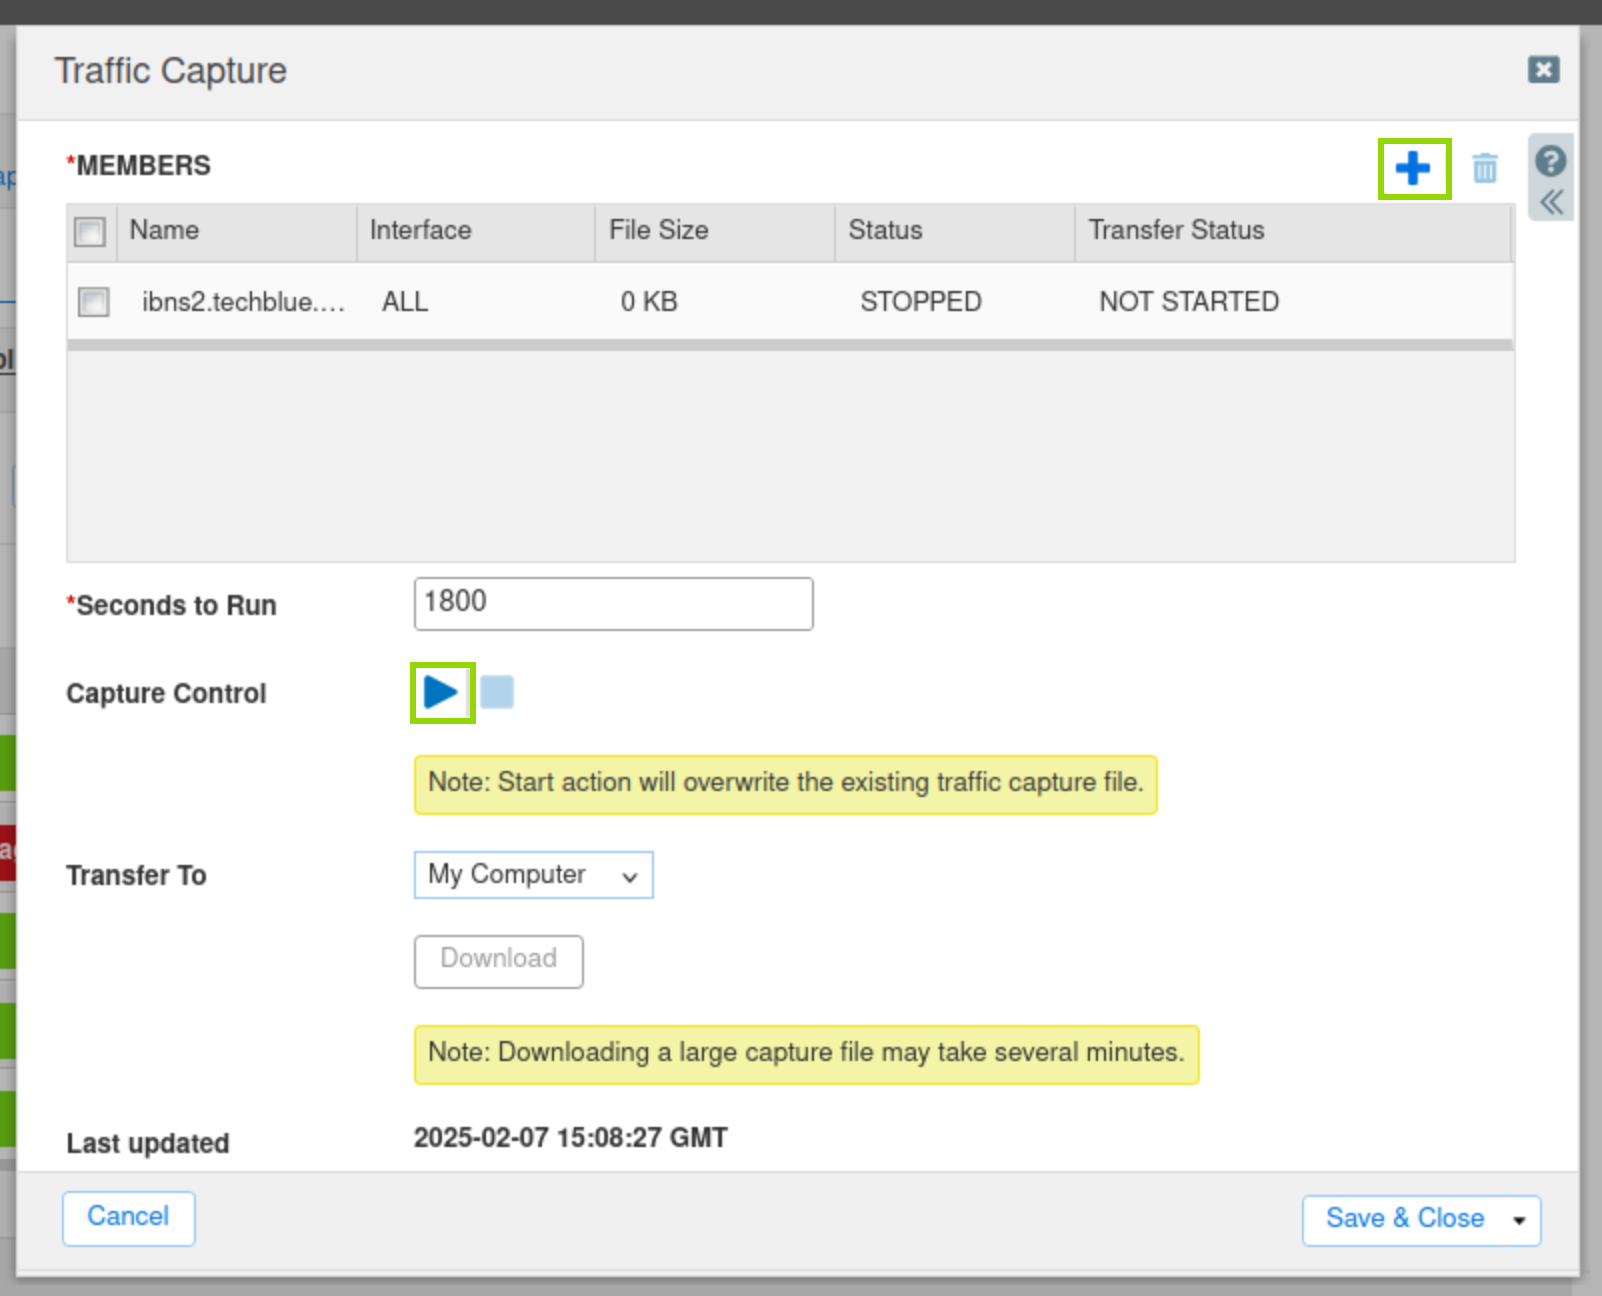Viewport: 1602px width, 1296px height.
Task: Click the trash delete member icon
Action: (x=1485, y=168)
